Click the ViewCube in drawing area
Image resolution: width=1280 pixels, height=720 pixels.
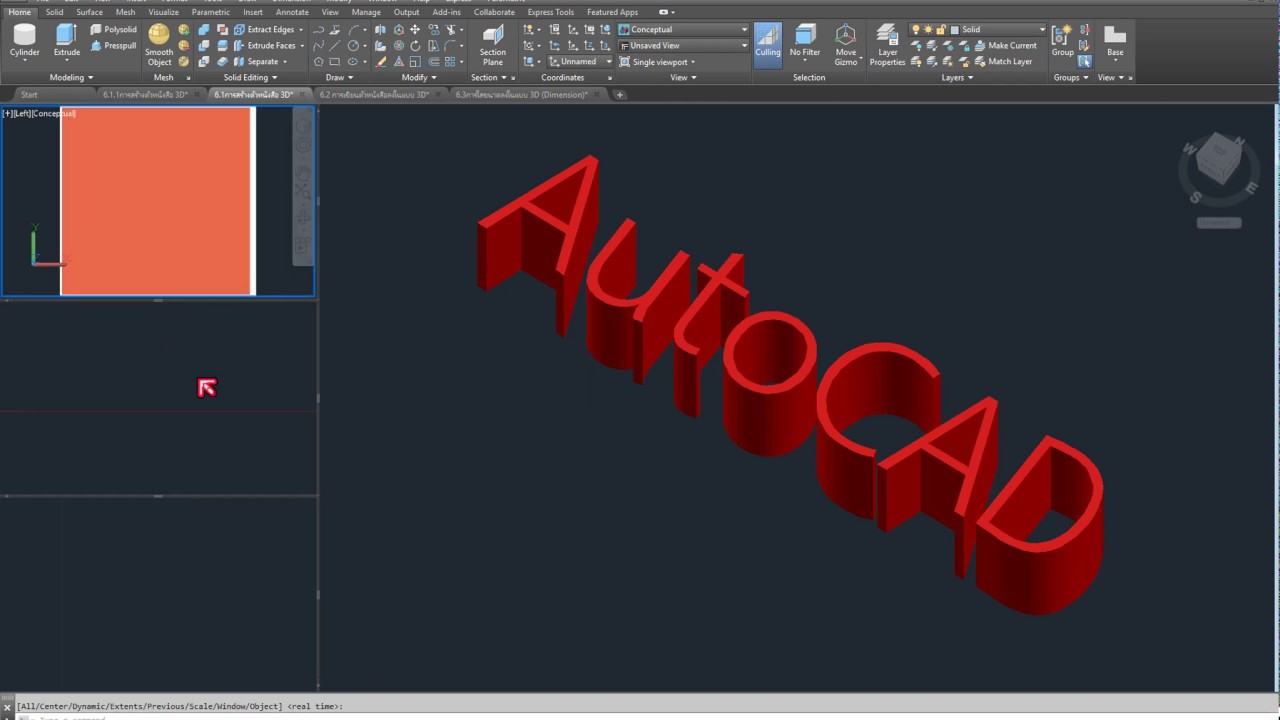pyautogui.click(x=1218, y=160)
